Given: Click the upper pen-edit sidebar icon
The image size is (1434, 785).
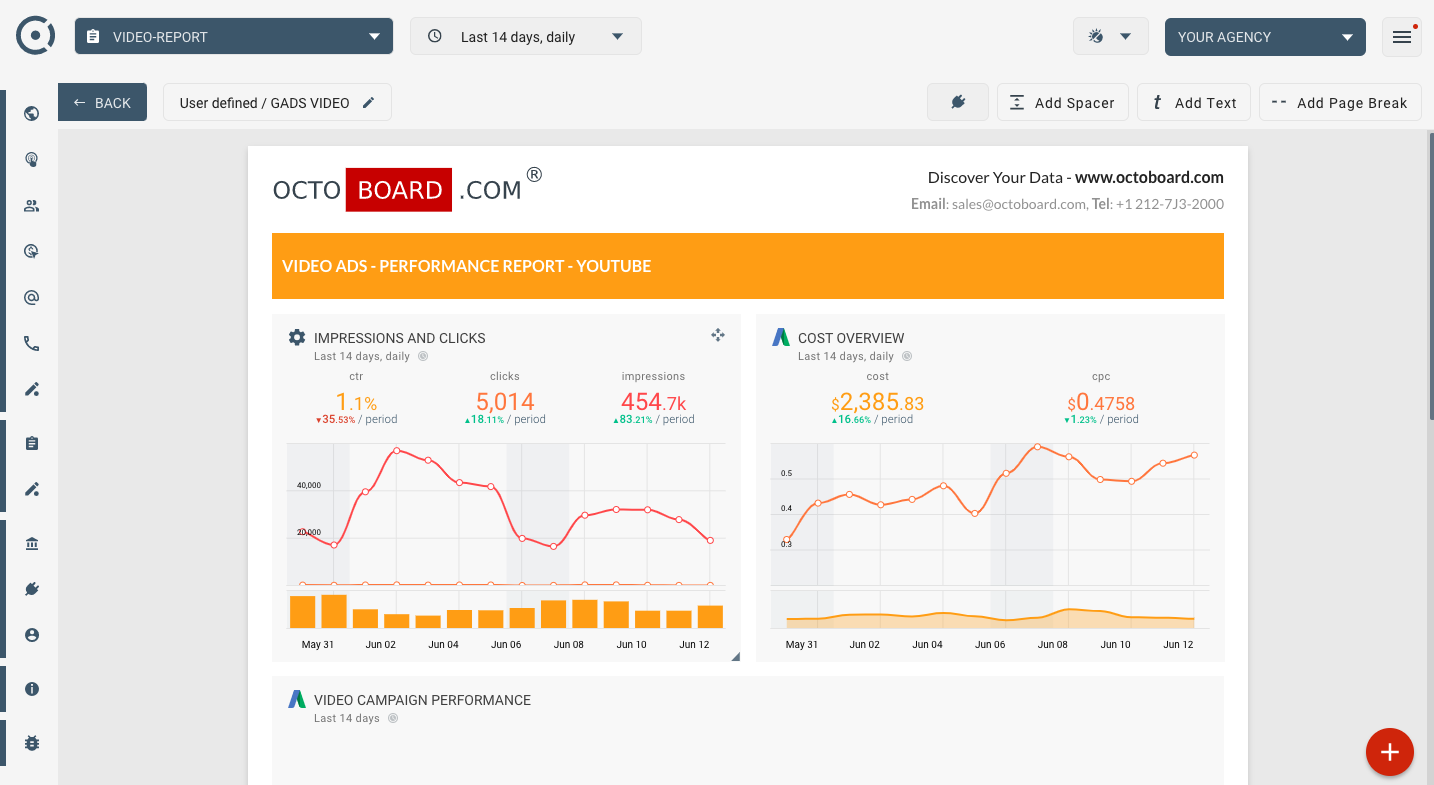Looking at the screenshot, I should click(x=32, y=390).
